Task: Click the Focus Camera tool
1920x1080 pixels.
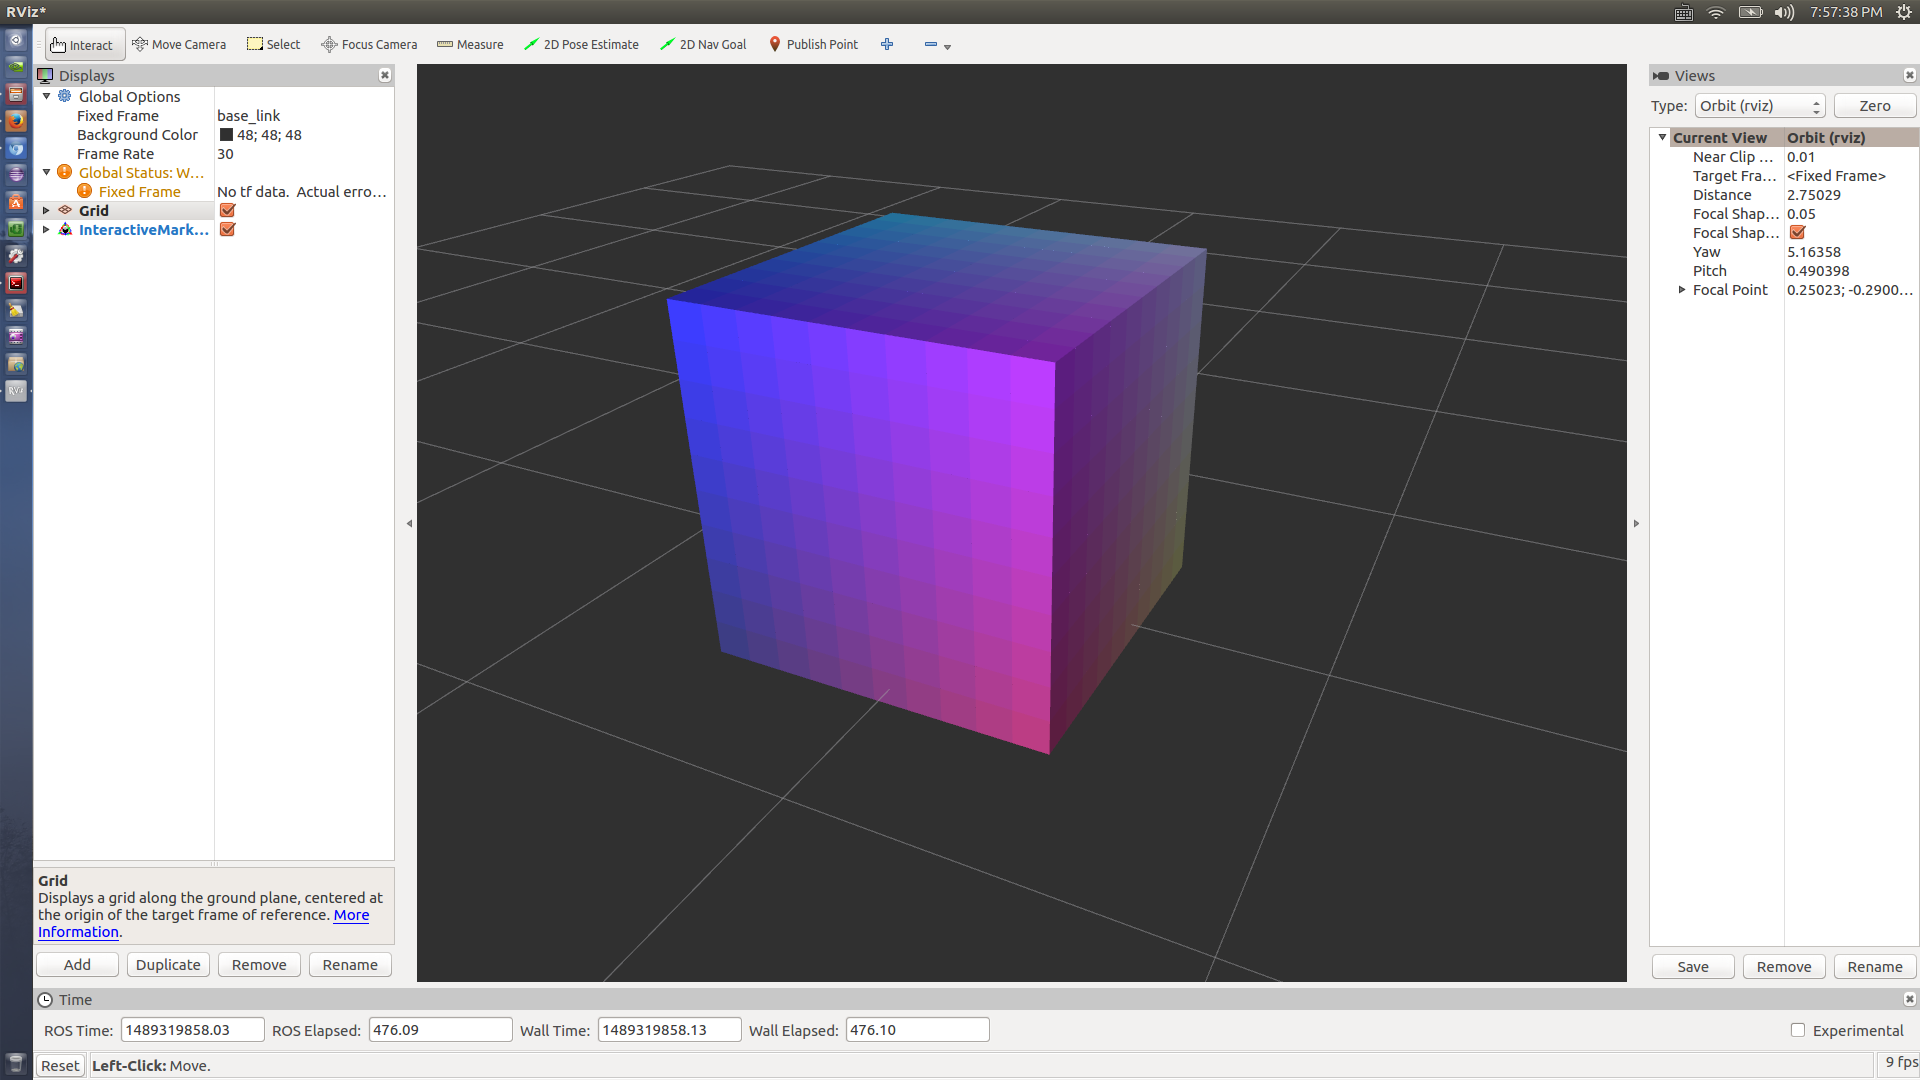Action: (369, 45)
